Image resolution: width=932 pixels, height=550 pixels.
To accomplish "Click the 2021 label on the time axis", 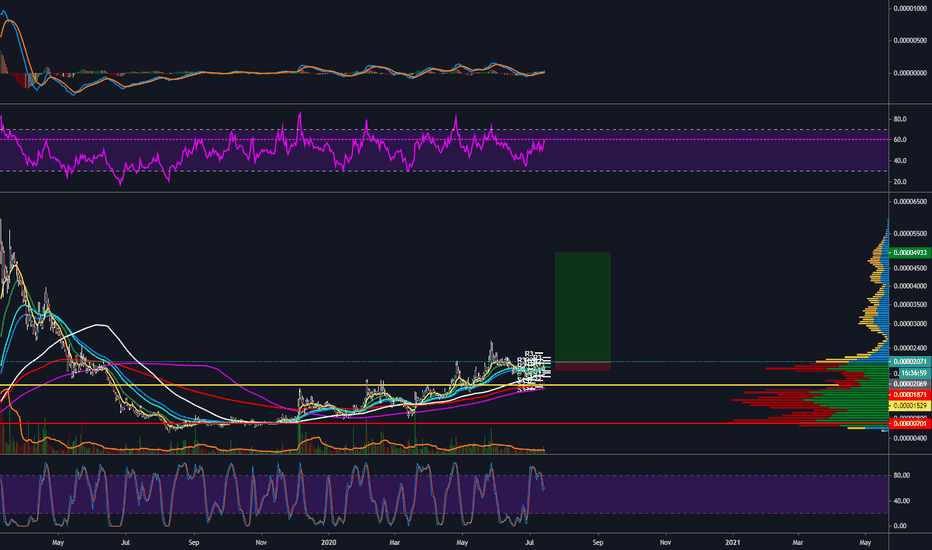I will 733,542.
